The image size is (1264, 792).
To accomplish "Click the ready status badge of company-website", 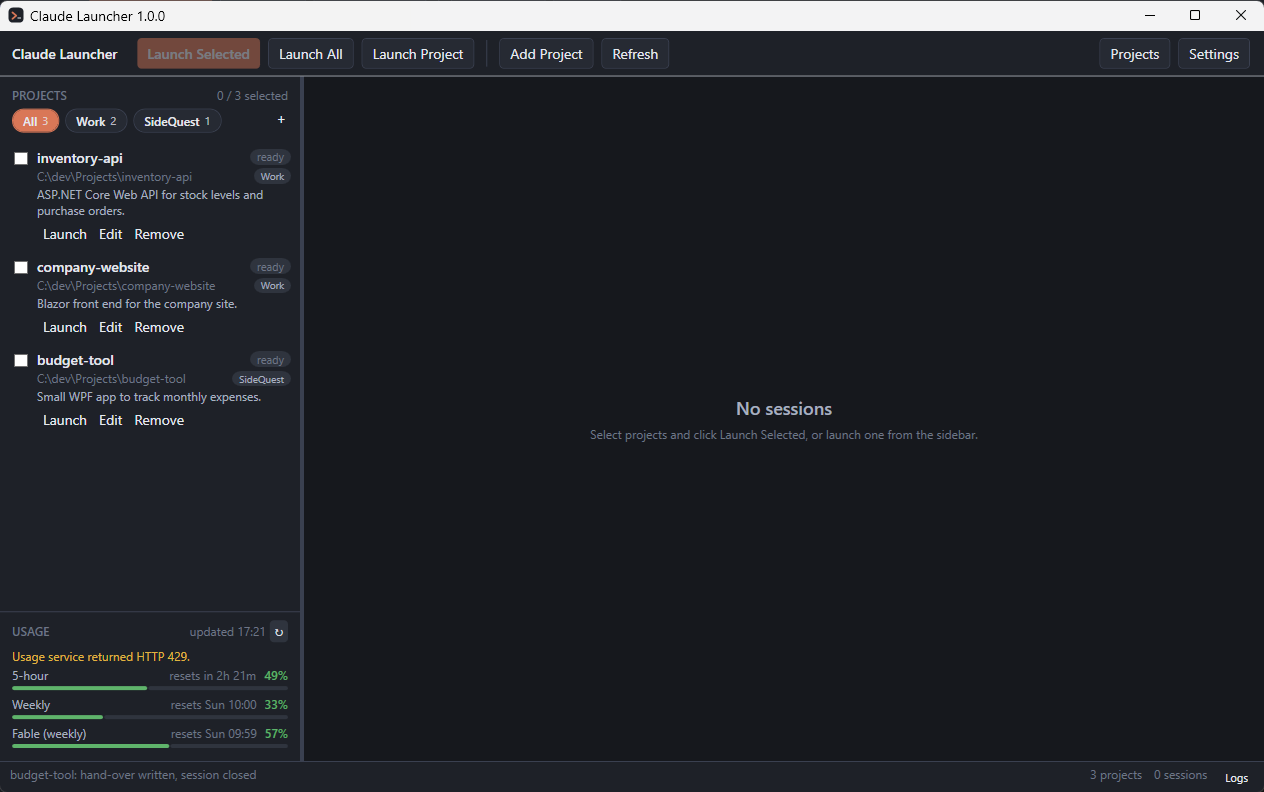I will (x=270, y=267).
